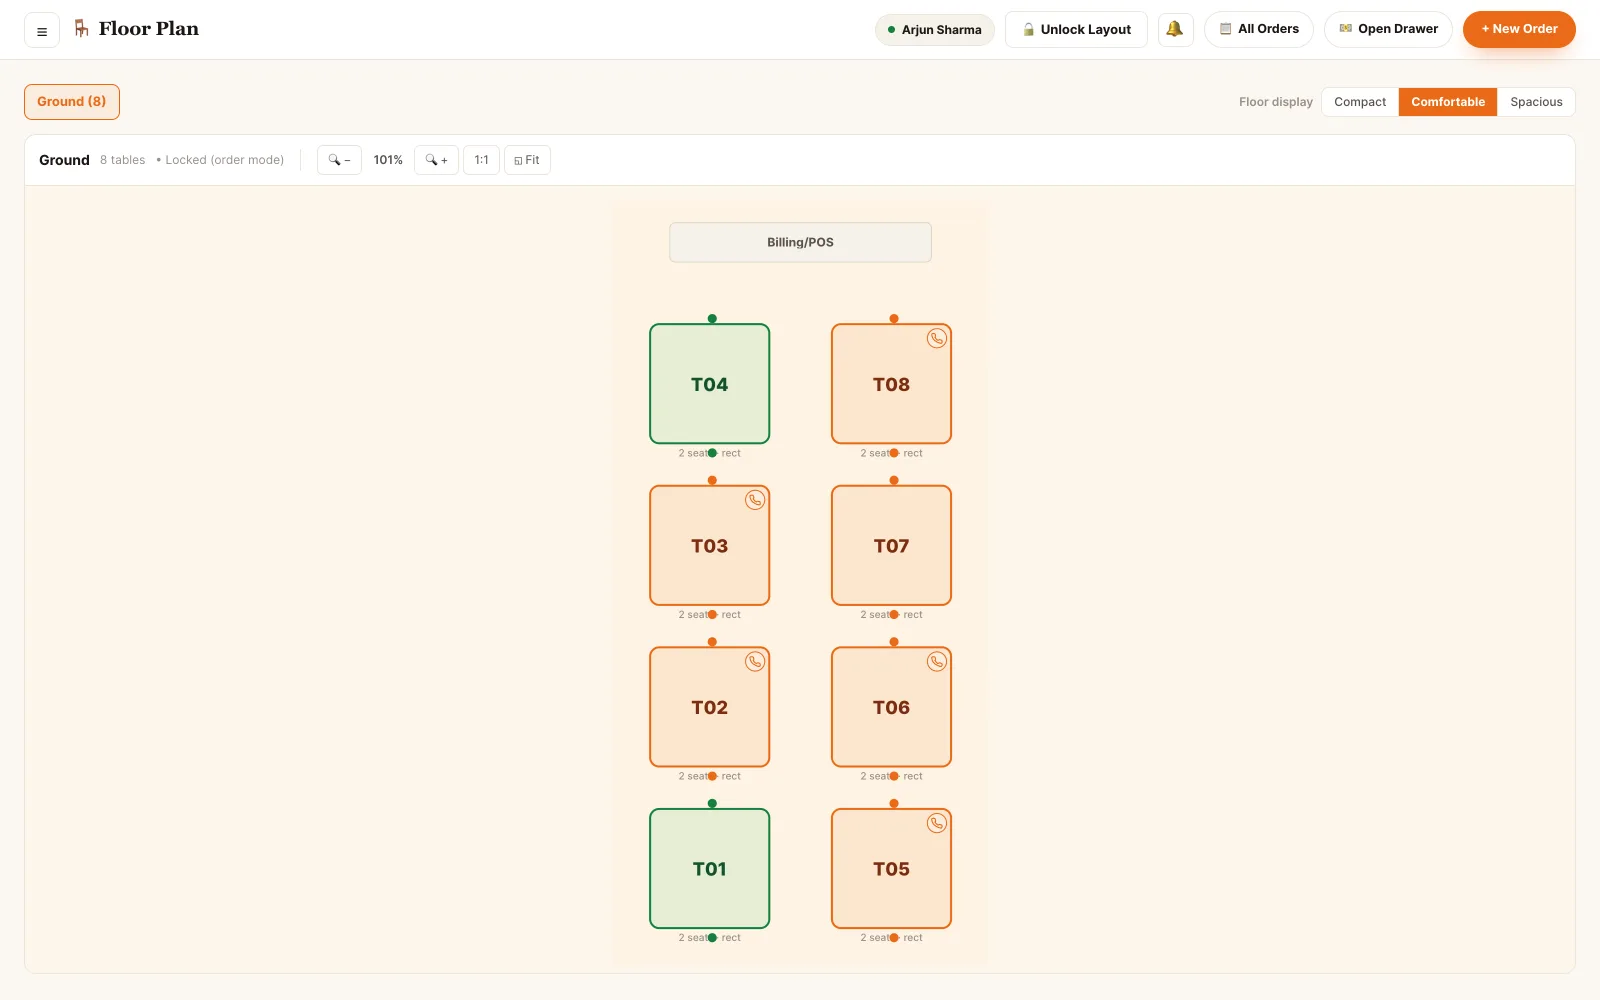1600x1000 pixels.
Task: Click phone icon on table T08
Action: coord(936,338)
